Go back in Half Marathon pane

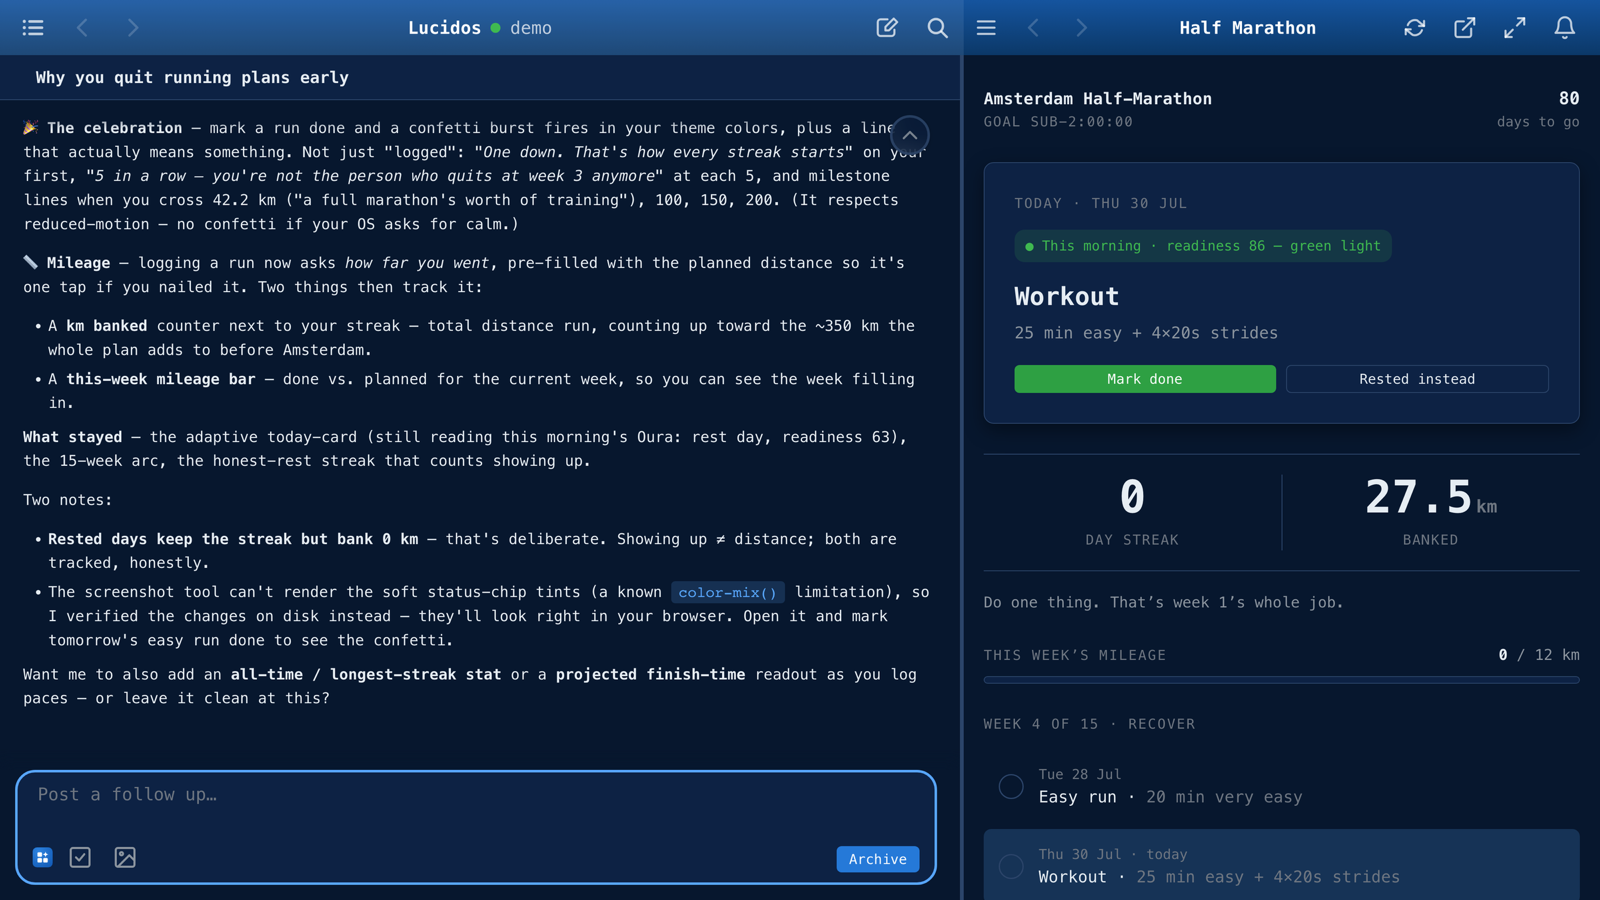tap(1034, 28)
